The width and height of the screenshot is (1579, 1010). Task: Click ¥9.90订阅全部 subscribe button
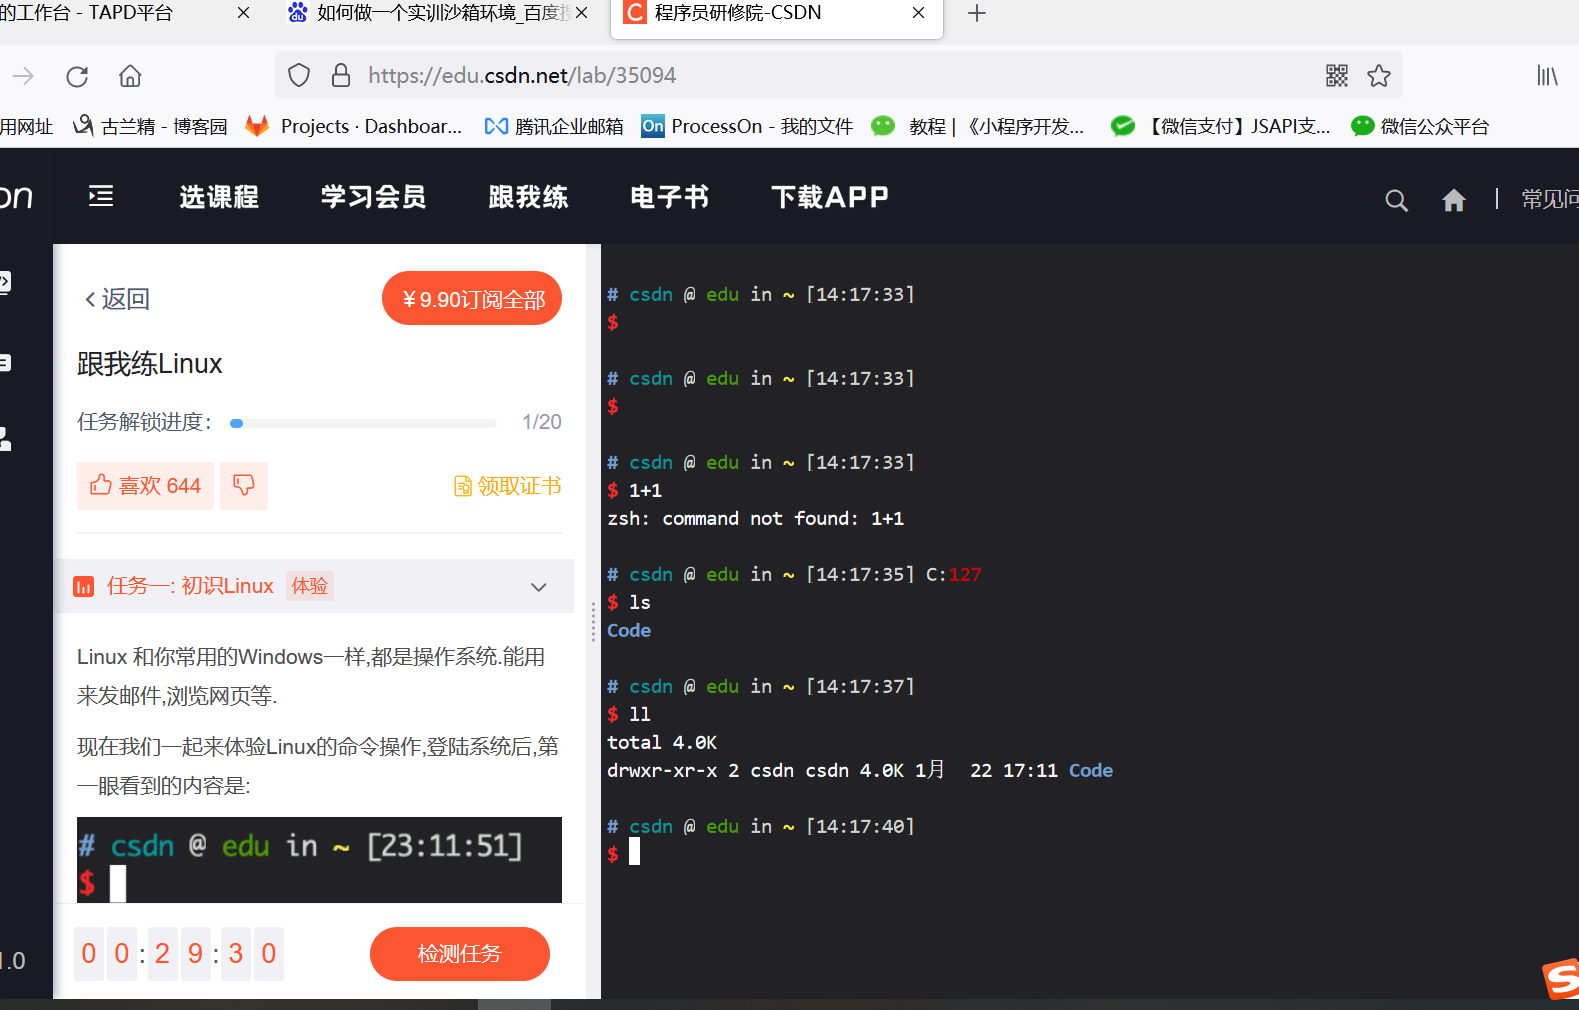pos(472,298)
